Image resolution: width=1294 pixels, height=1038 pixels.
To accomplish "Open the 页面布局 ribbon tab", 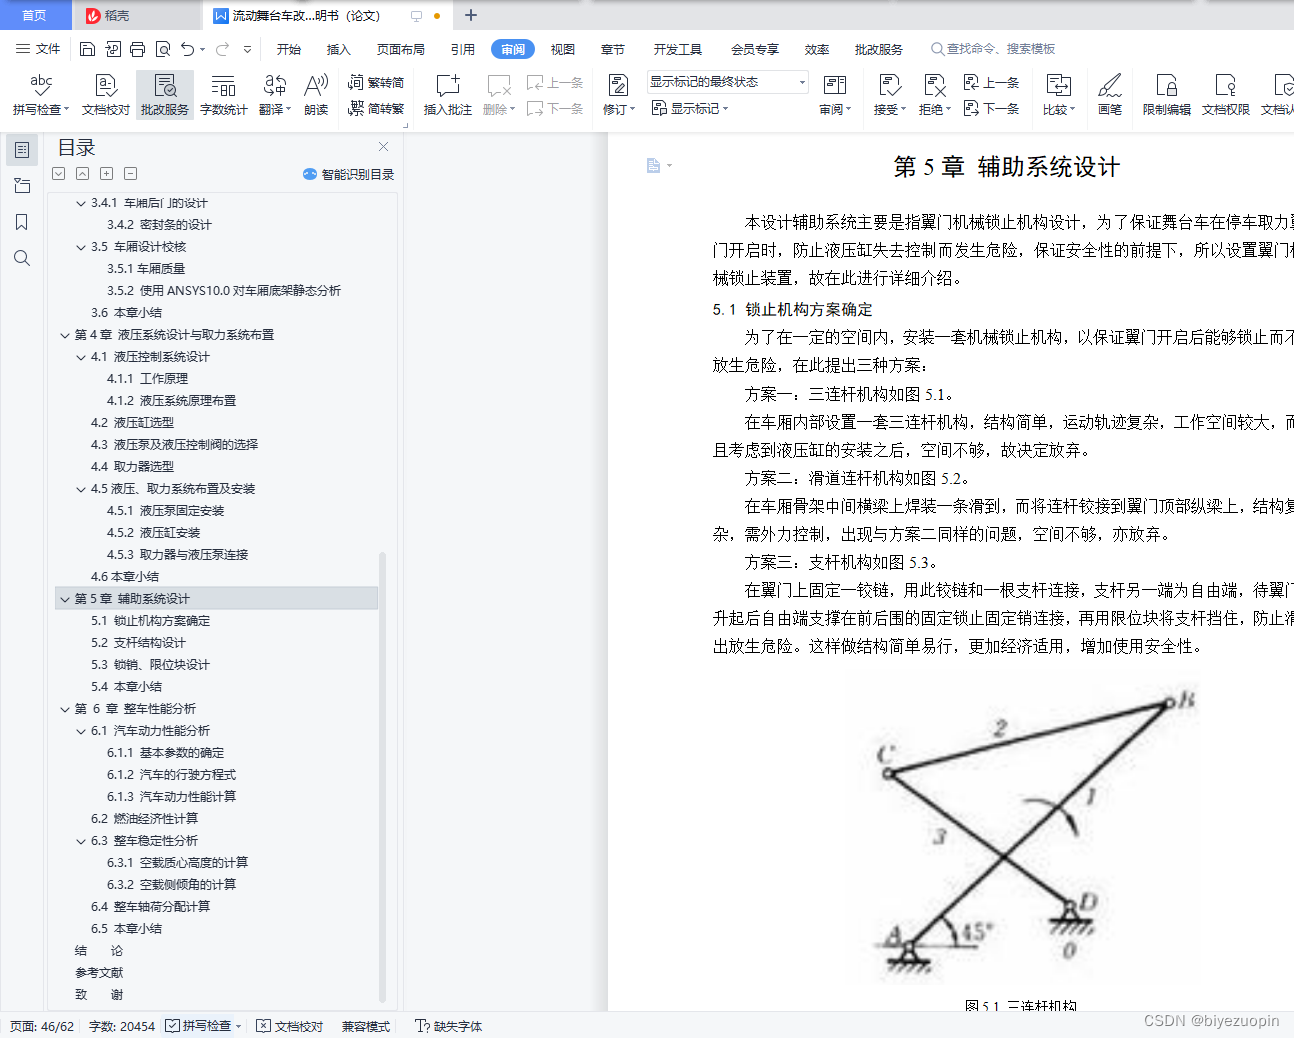I will [401, 49].
